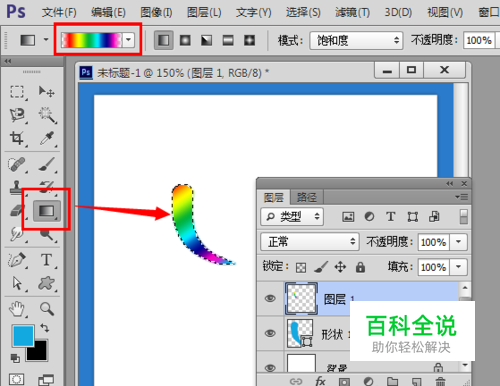This screenshot has width=500, height=386.
Task: Hide 形状 1 layer eye icon
Action: [x=270, y=333]
